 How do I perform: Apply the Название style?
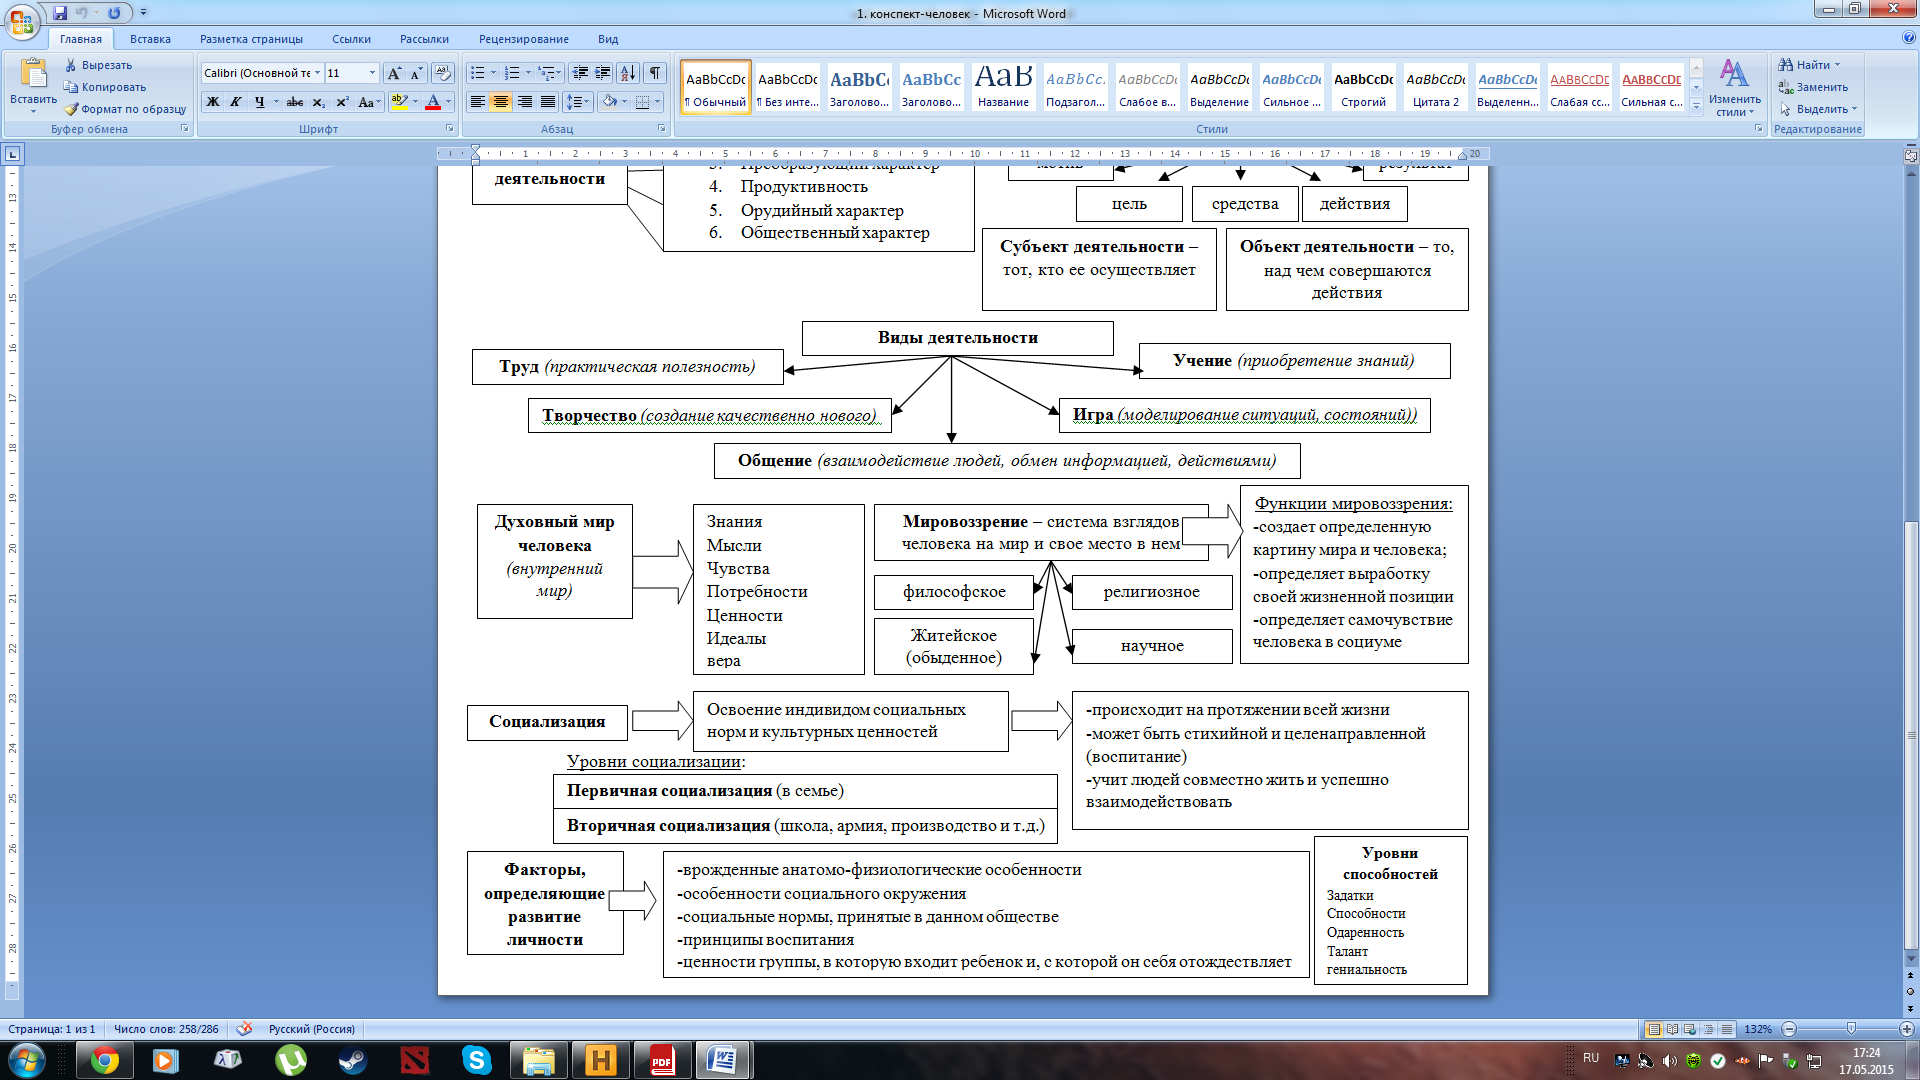tap(1003, 87)
